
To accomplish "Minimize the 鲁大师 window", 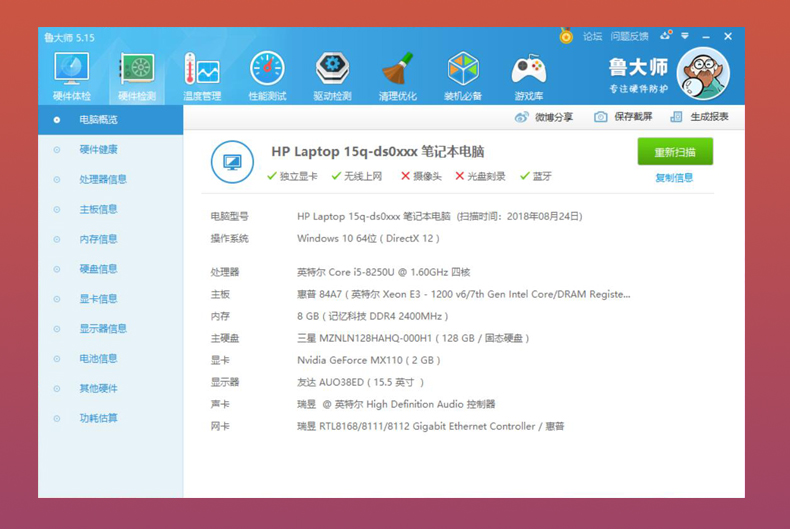I will pyautogui.click(x=706, y=37).
